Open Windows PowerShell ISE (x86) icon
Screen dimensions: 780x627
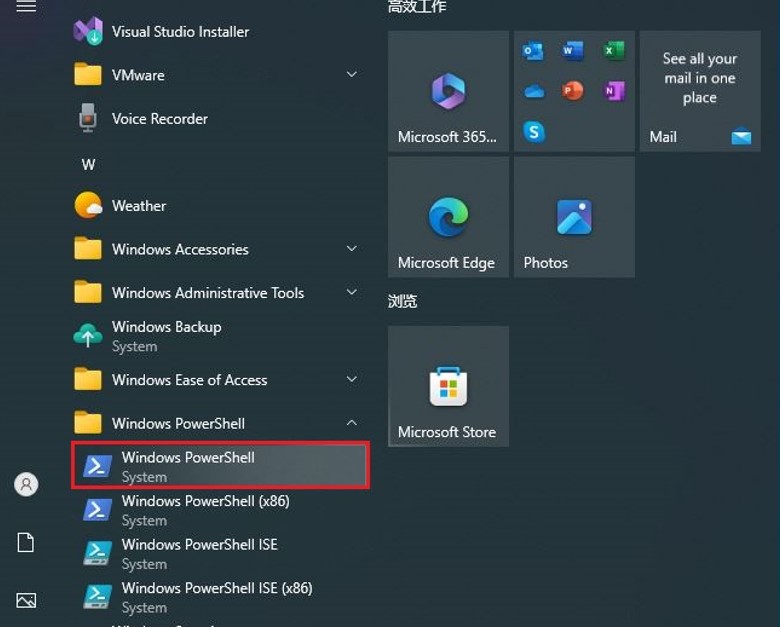[97, 597]
